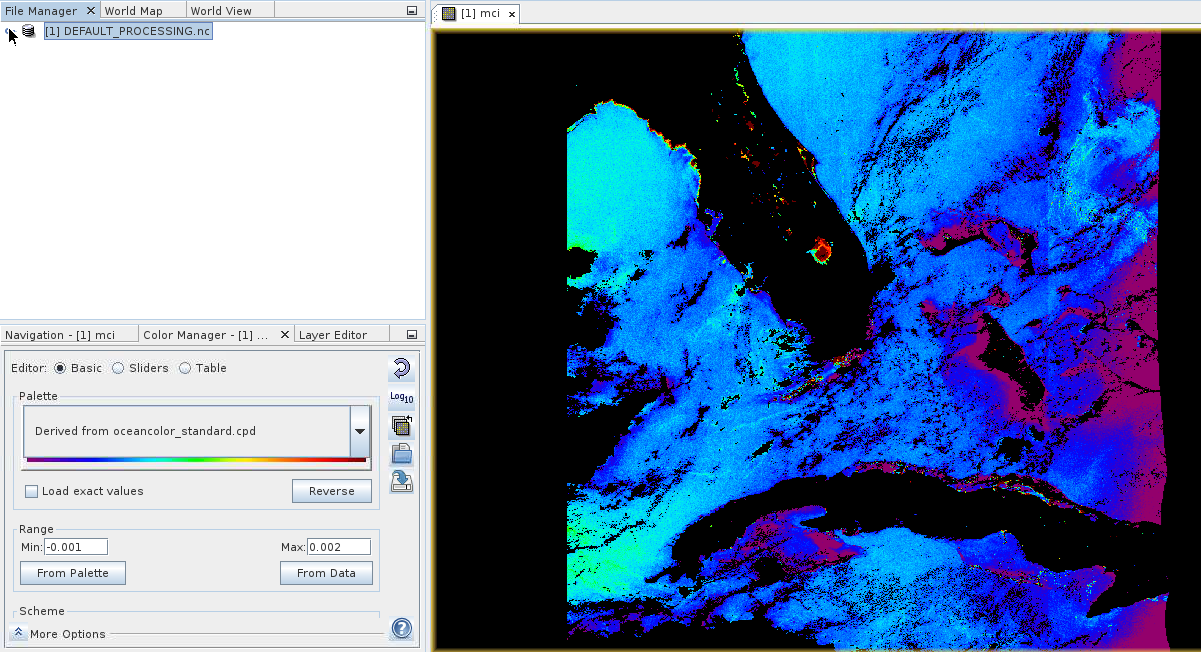Open the Color Manager help icon
1201x652 pixels.
(x=401, y=629)
